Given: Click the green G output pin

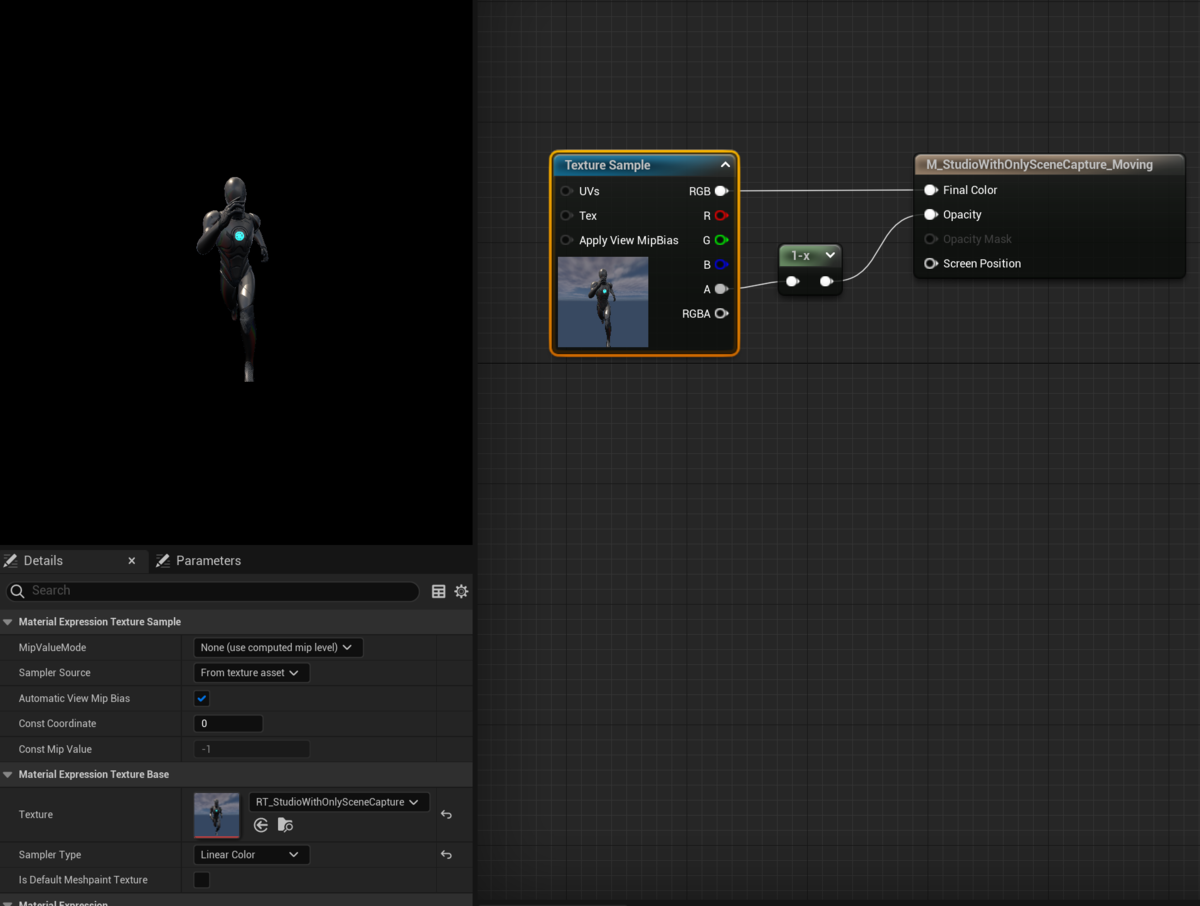Looking at the screenshot, I should click(x=721, y=240).
